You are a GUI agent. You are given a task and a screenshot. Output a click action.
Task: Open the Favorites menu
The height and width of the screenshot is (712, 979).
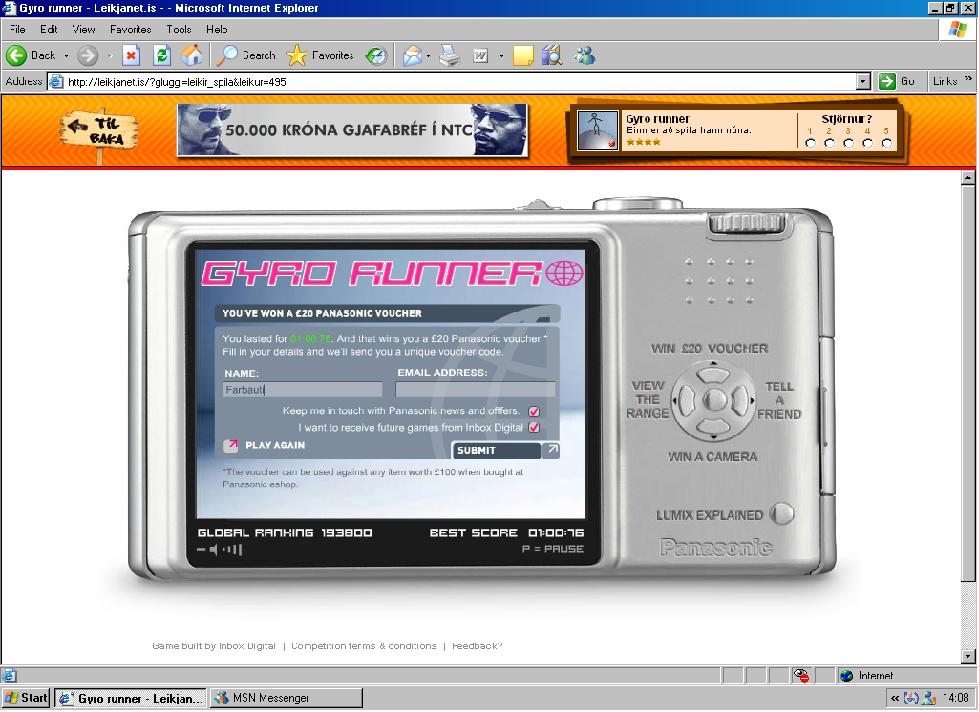click(130, 29)
